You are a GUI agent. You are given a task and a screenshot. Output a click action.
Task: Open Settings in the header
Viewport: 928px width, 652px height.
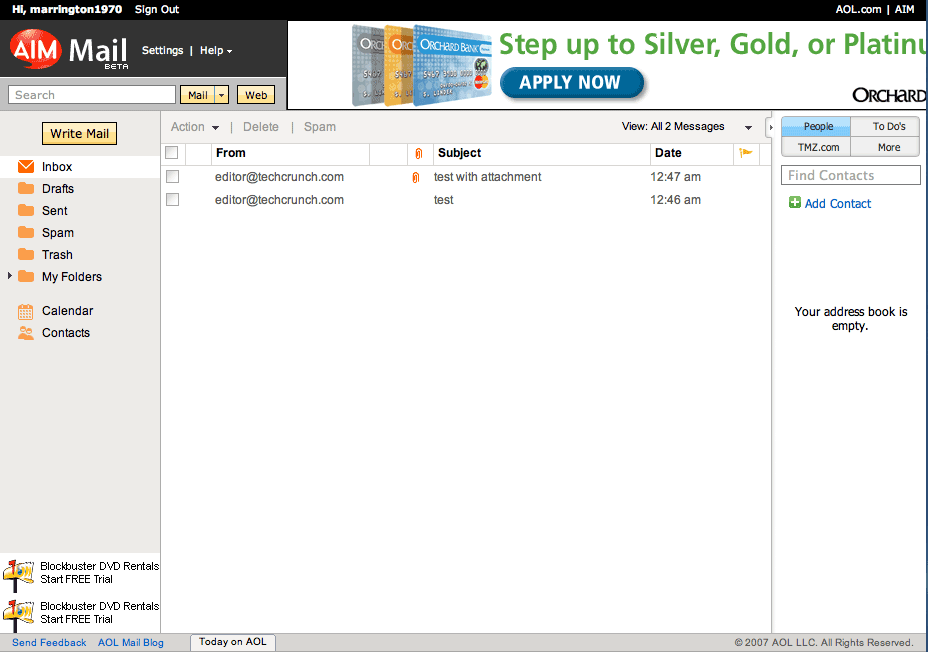(162, 50)
